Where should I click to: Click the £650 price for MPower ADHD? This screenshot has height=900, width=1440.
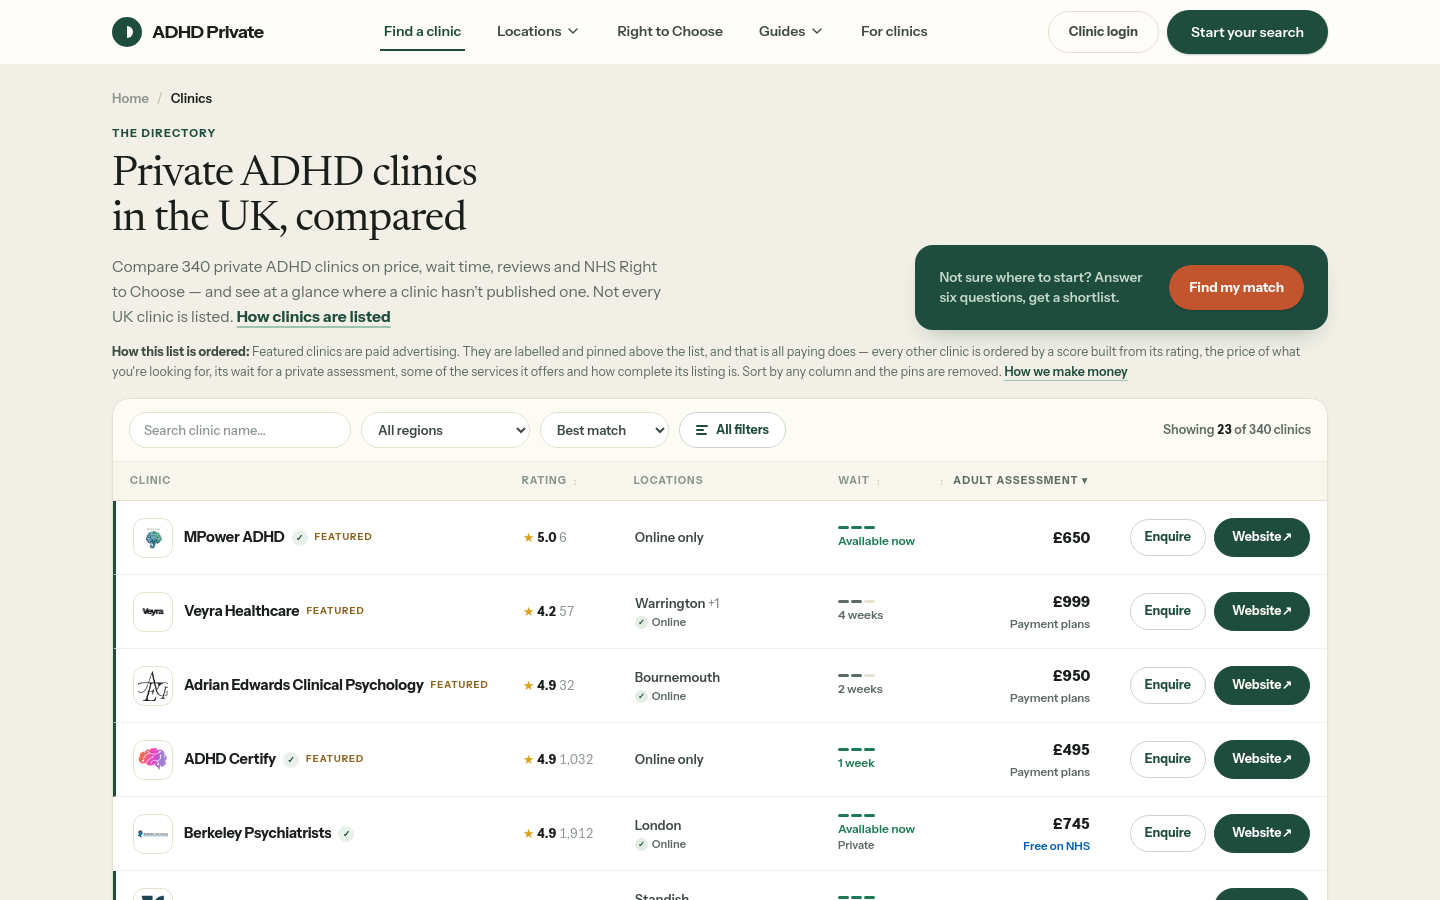point(1071,538)
